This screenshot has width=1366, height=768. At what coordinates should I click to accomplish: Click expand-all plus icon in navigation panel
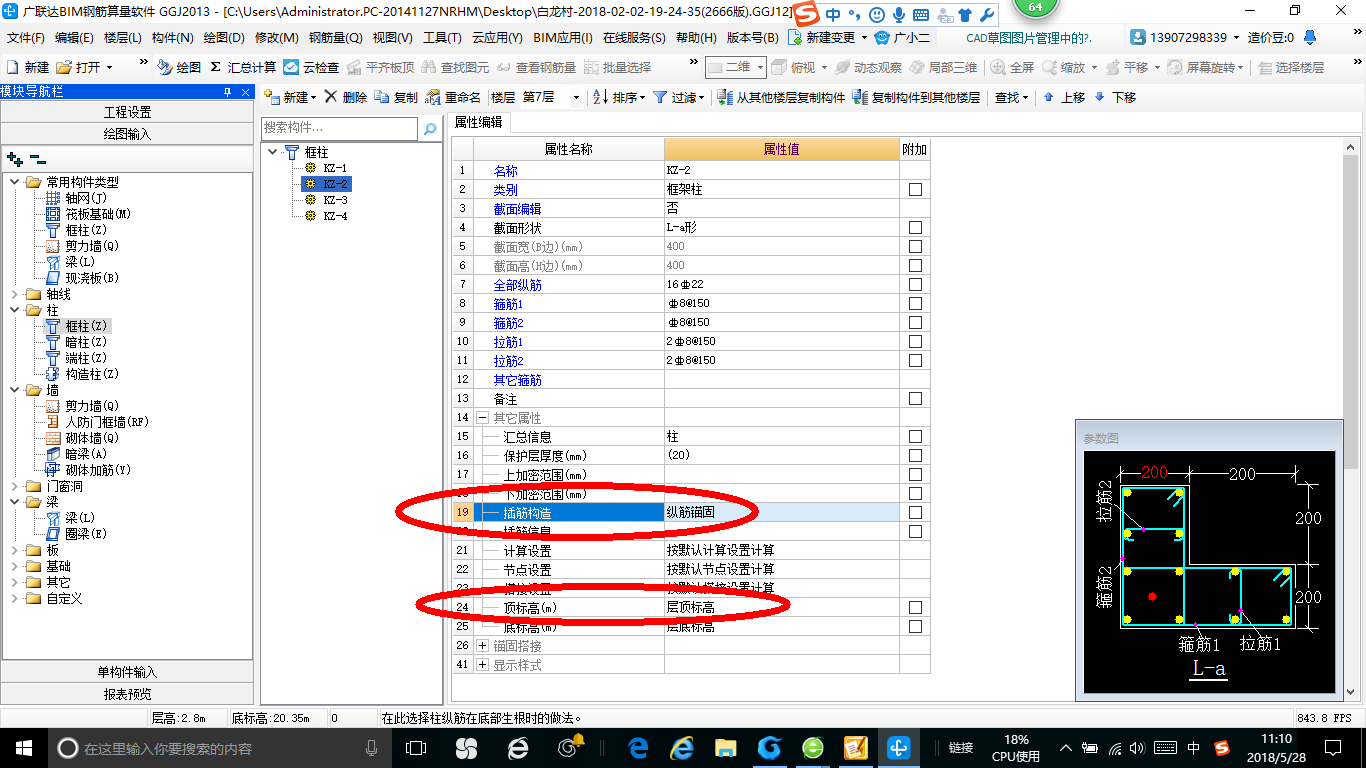tap(15, 159)
